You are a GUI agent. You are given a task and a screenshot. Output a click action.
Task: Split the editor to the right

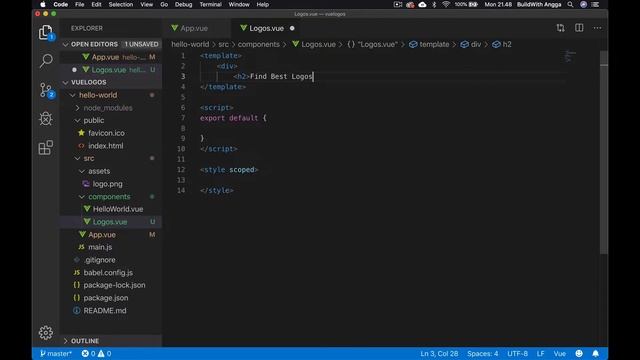[x=579, y=28]
